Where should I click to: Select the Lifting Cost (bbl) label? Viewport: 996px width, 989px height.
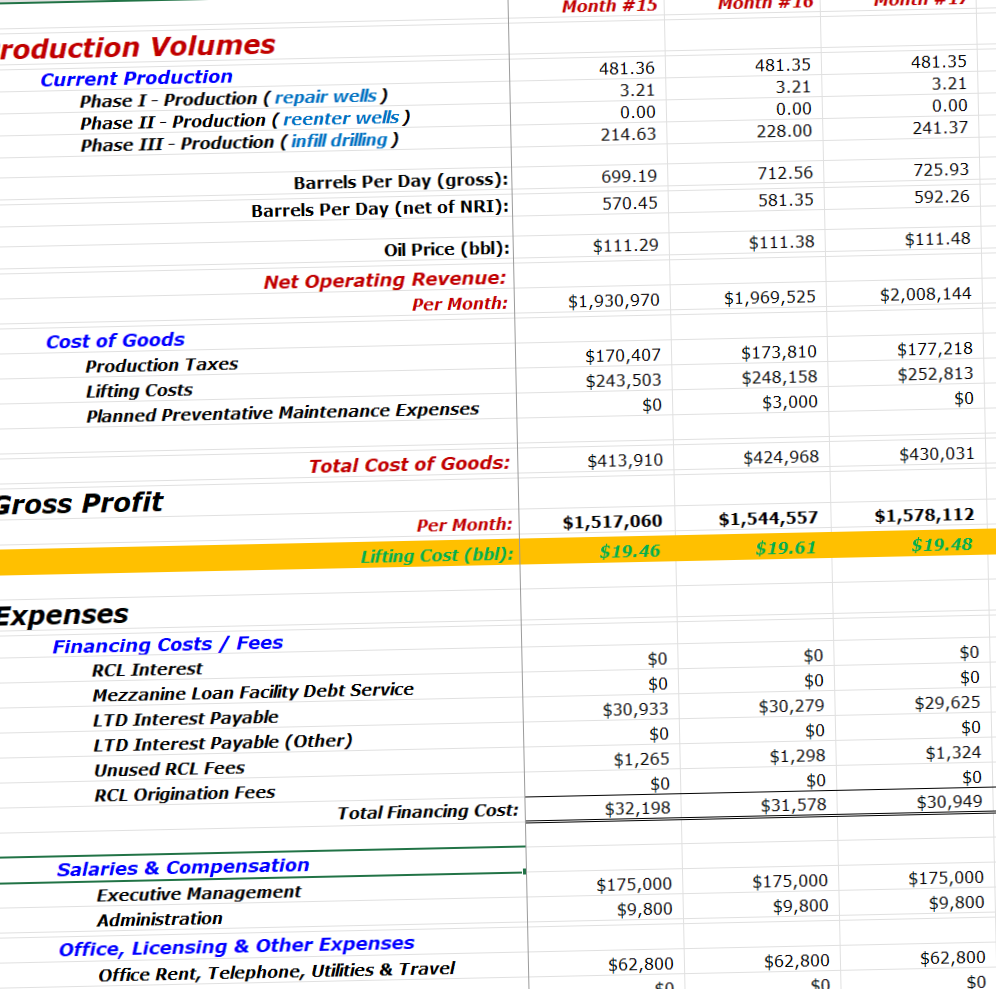pos(437,555)
